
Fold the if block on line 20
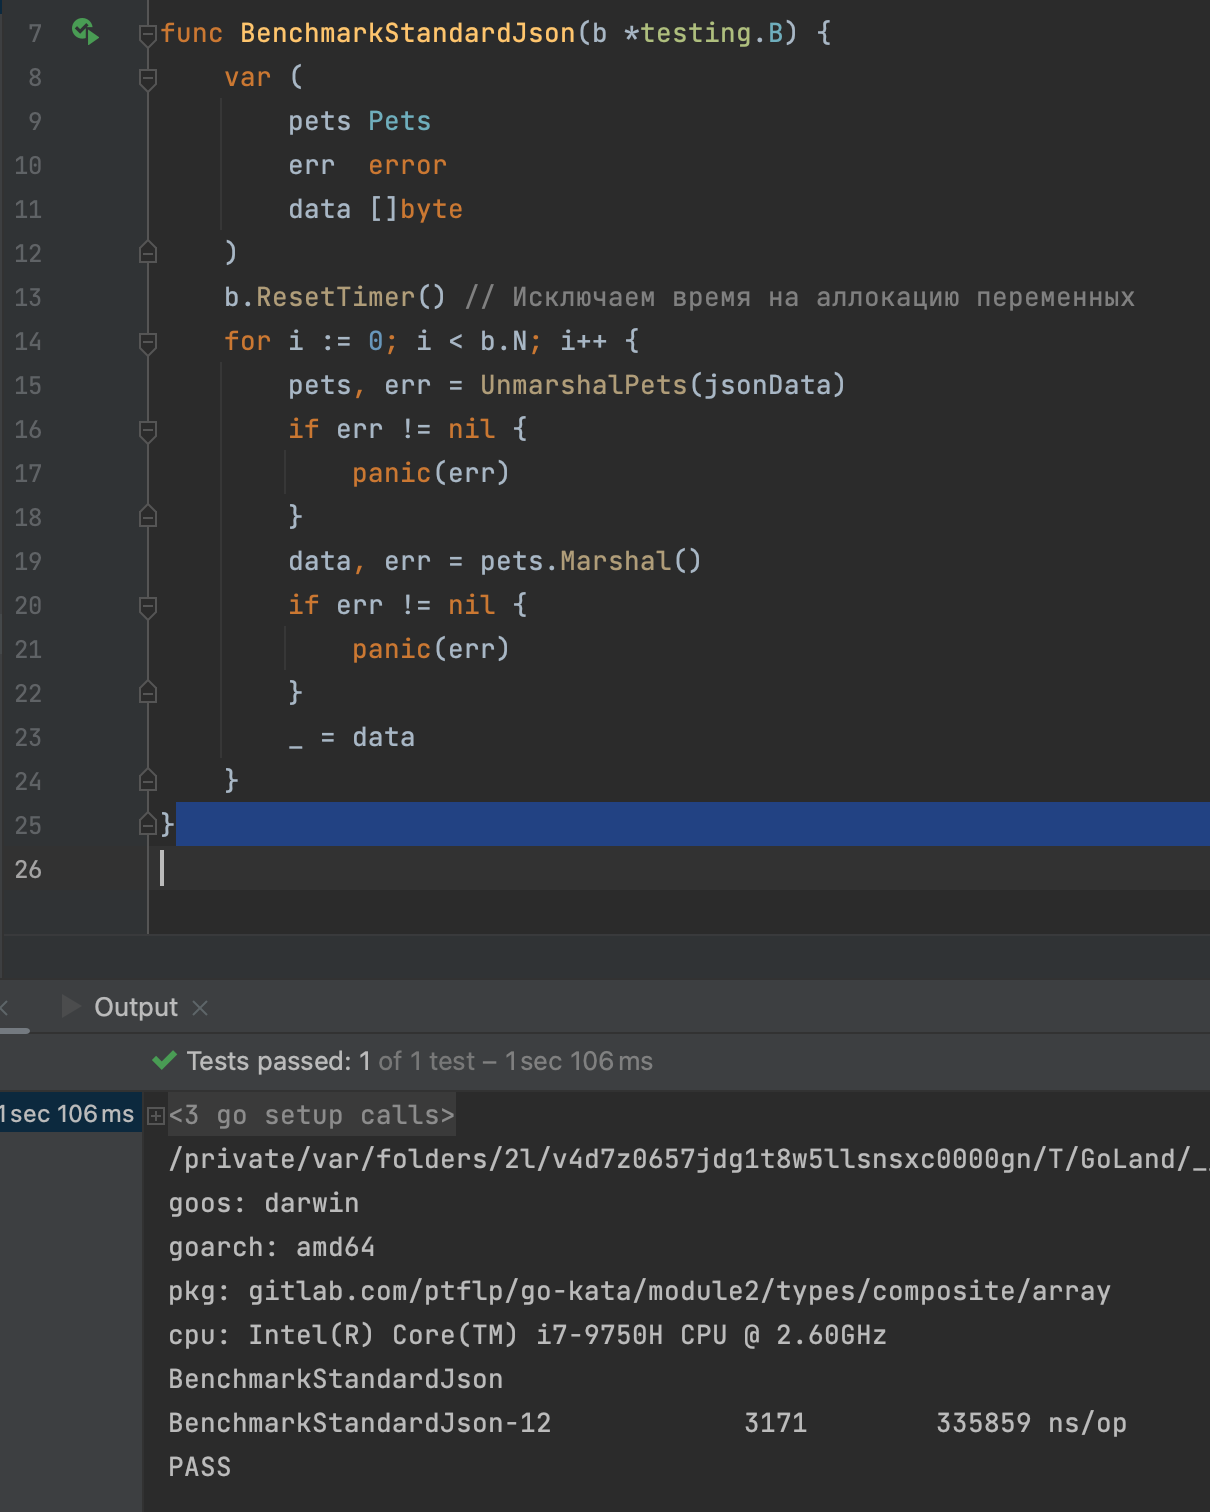point(148,606)
